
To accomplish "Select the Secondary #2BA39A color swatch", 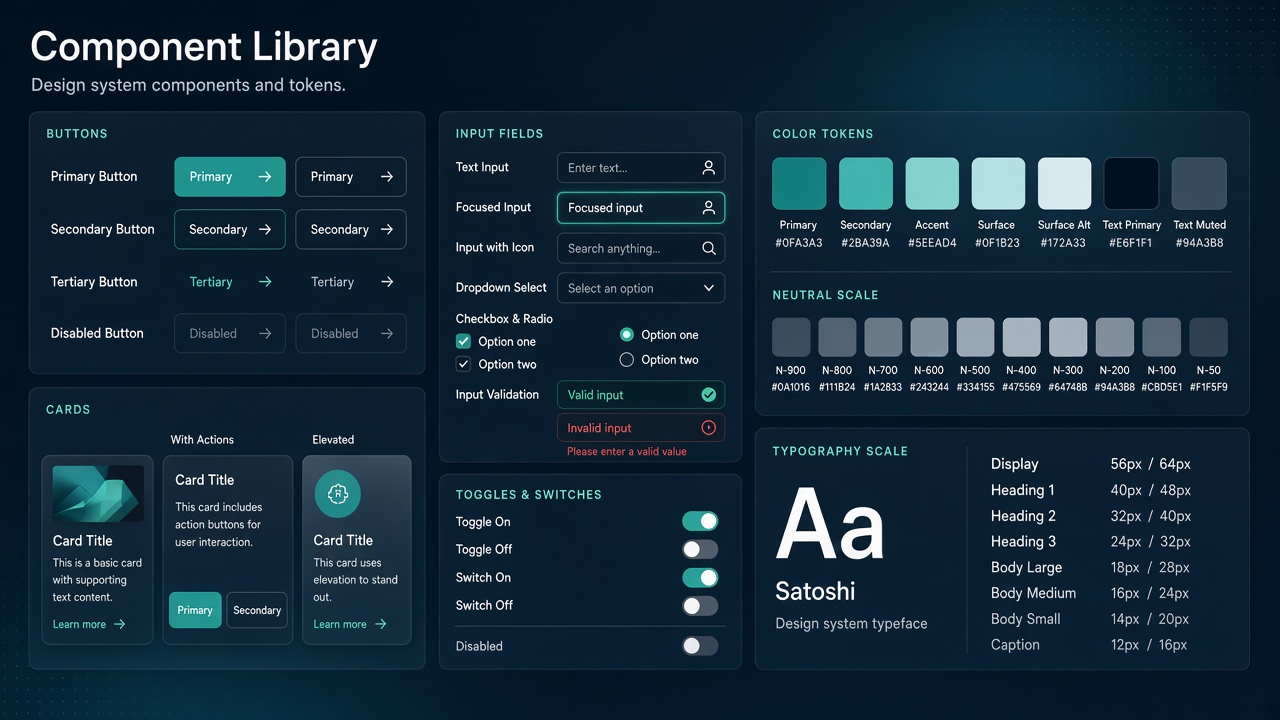I will [865, 184].
